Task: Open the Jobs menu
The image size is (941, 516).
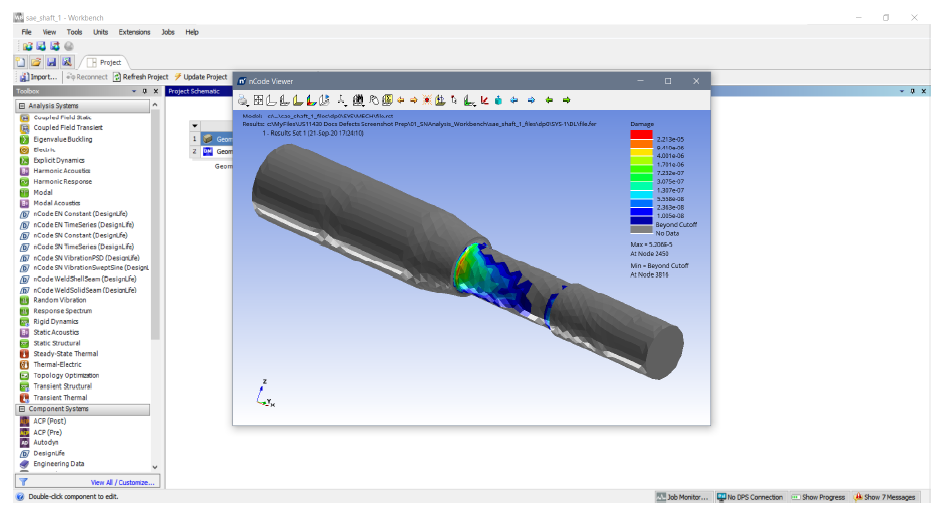Action: click(168, 32)
